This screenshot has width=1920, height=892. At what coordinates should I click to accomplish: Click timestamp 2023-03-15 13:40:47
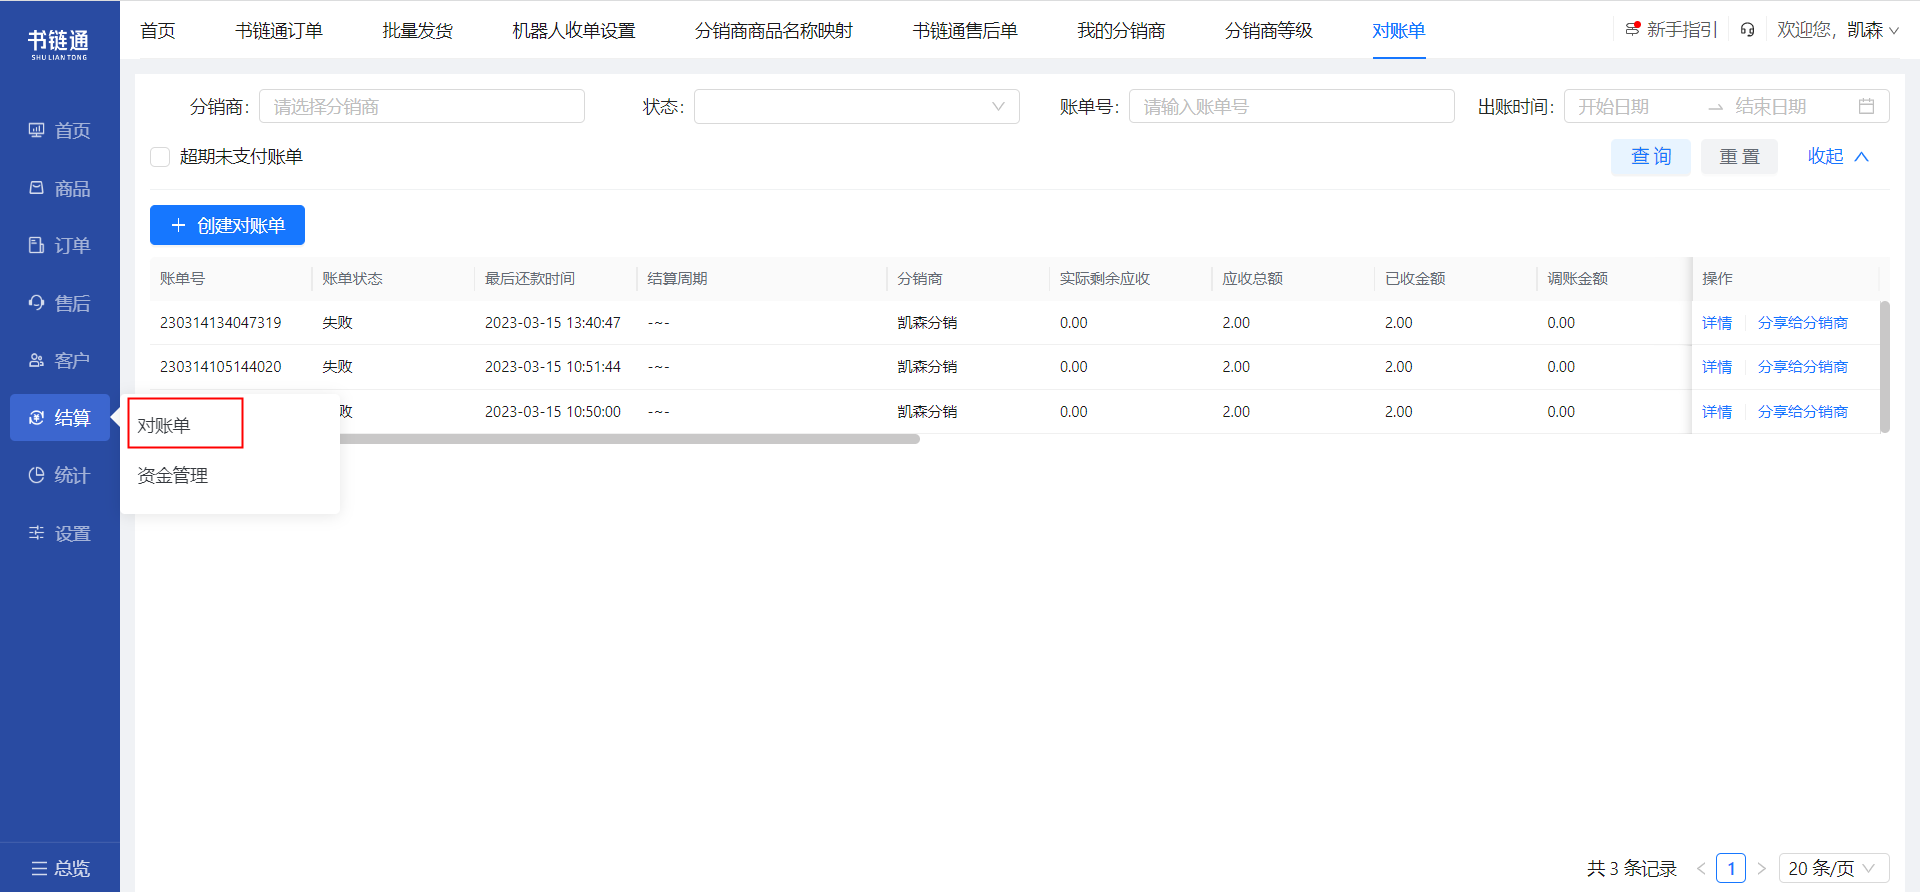click(x=553, y=323)
